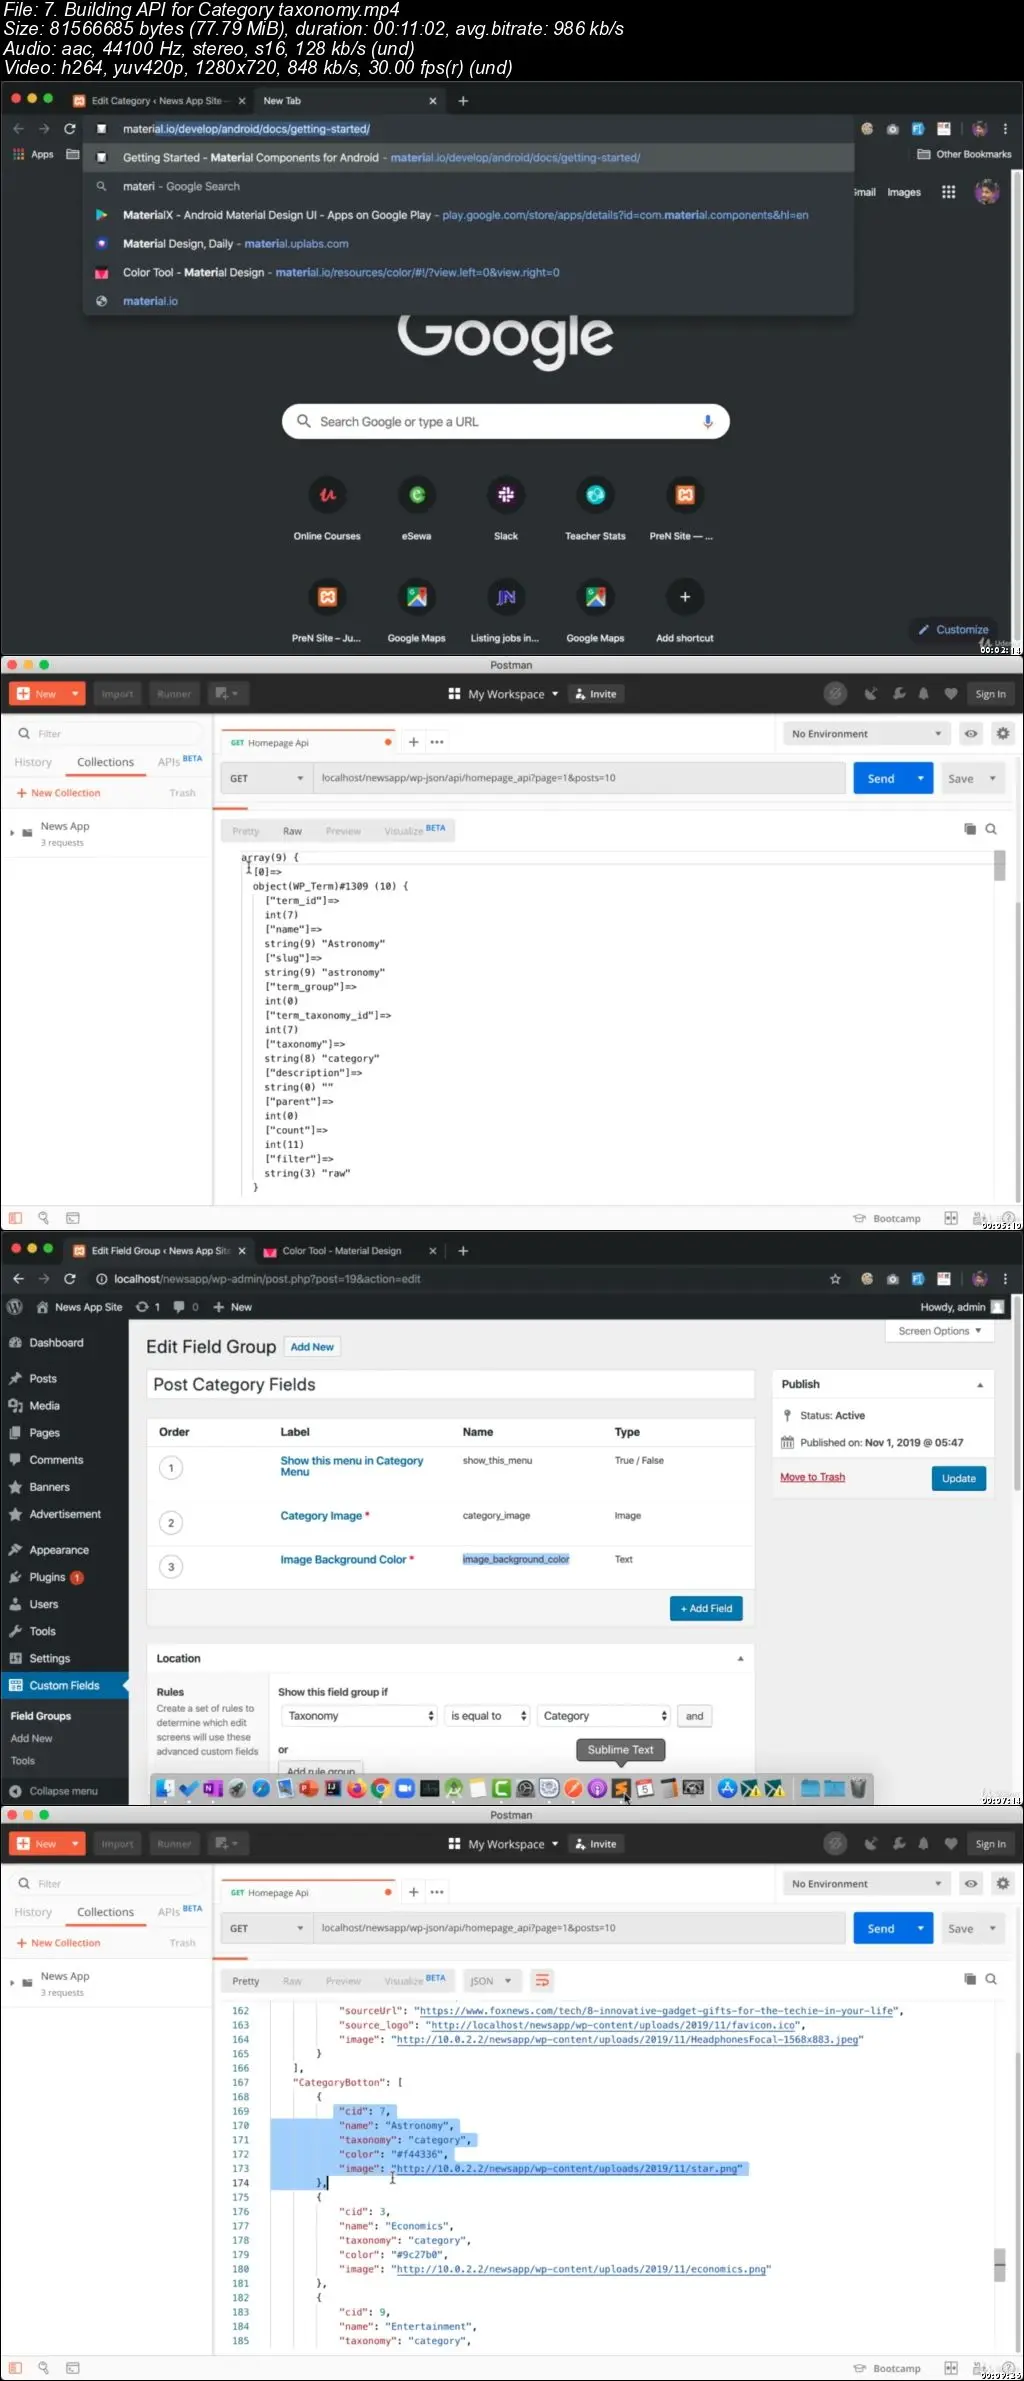
Task: Select Raw response tab in Postman array-output window
Action: pos(292,831)
